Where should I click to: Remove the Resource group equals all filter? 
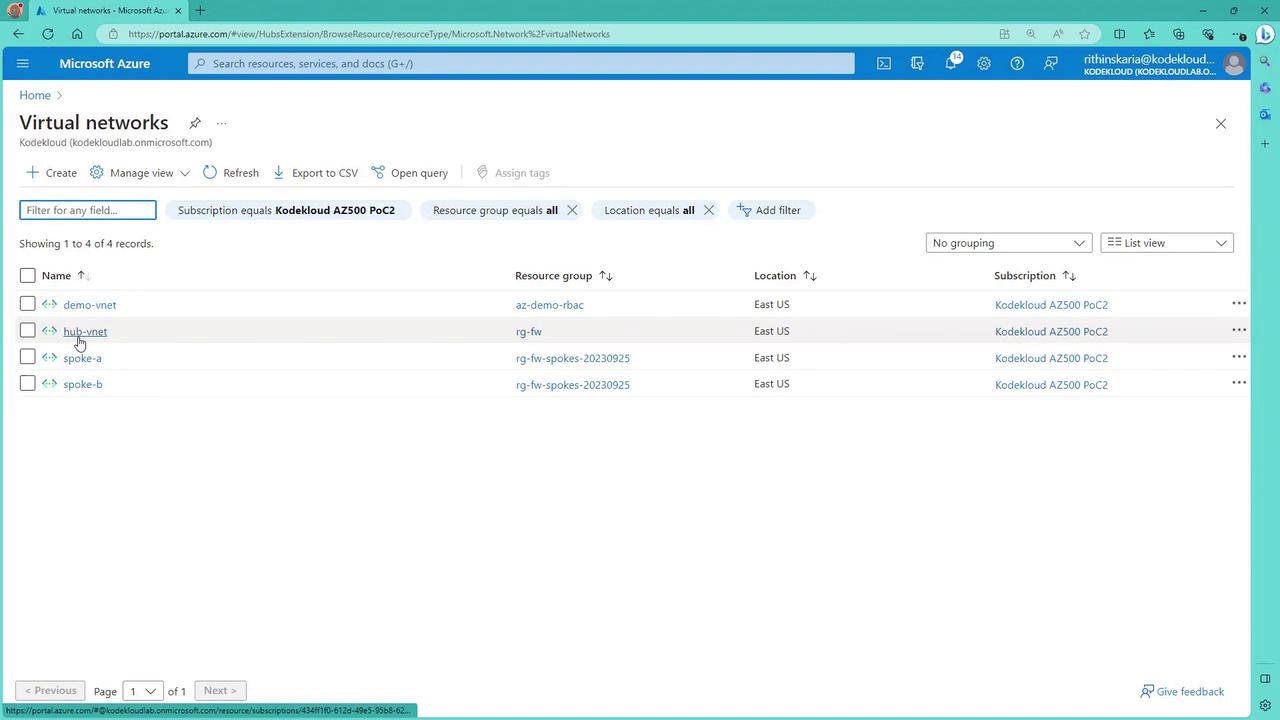(572, 210)
